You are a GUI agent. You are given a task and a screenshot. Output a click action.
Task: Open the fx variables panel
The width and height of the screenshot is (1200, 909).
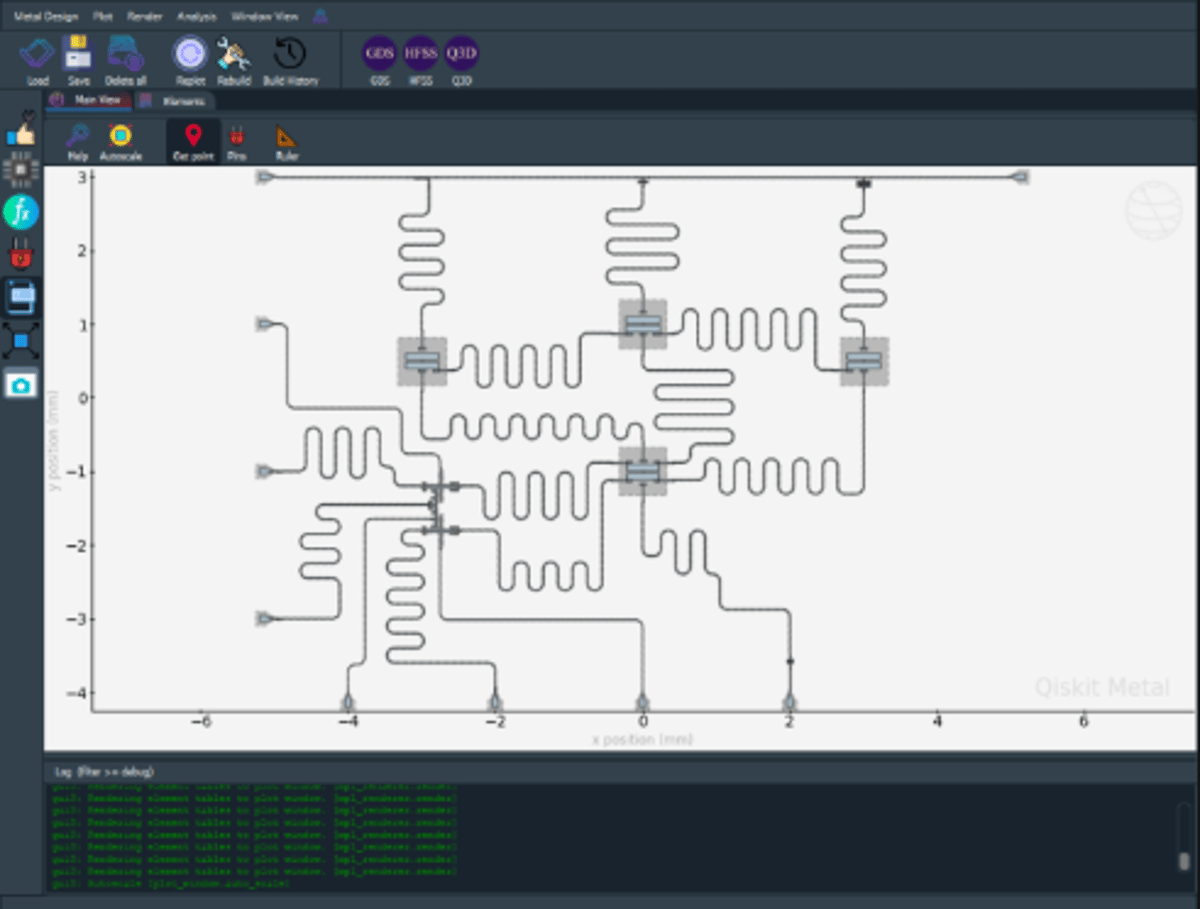21,212
